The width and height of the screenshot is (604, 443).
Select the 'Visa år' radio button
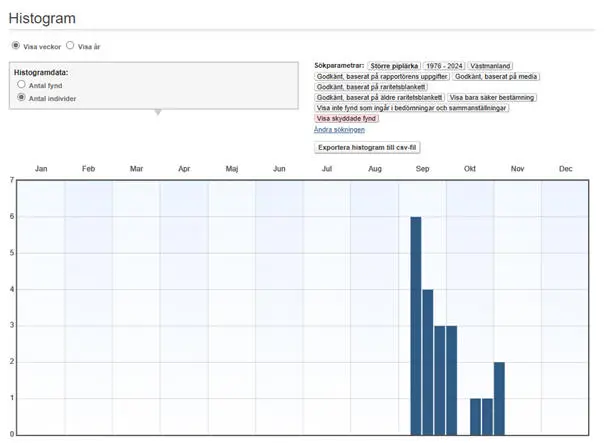70,46
